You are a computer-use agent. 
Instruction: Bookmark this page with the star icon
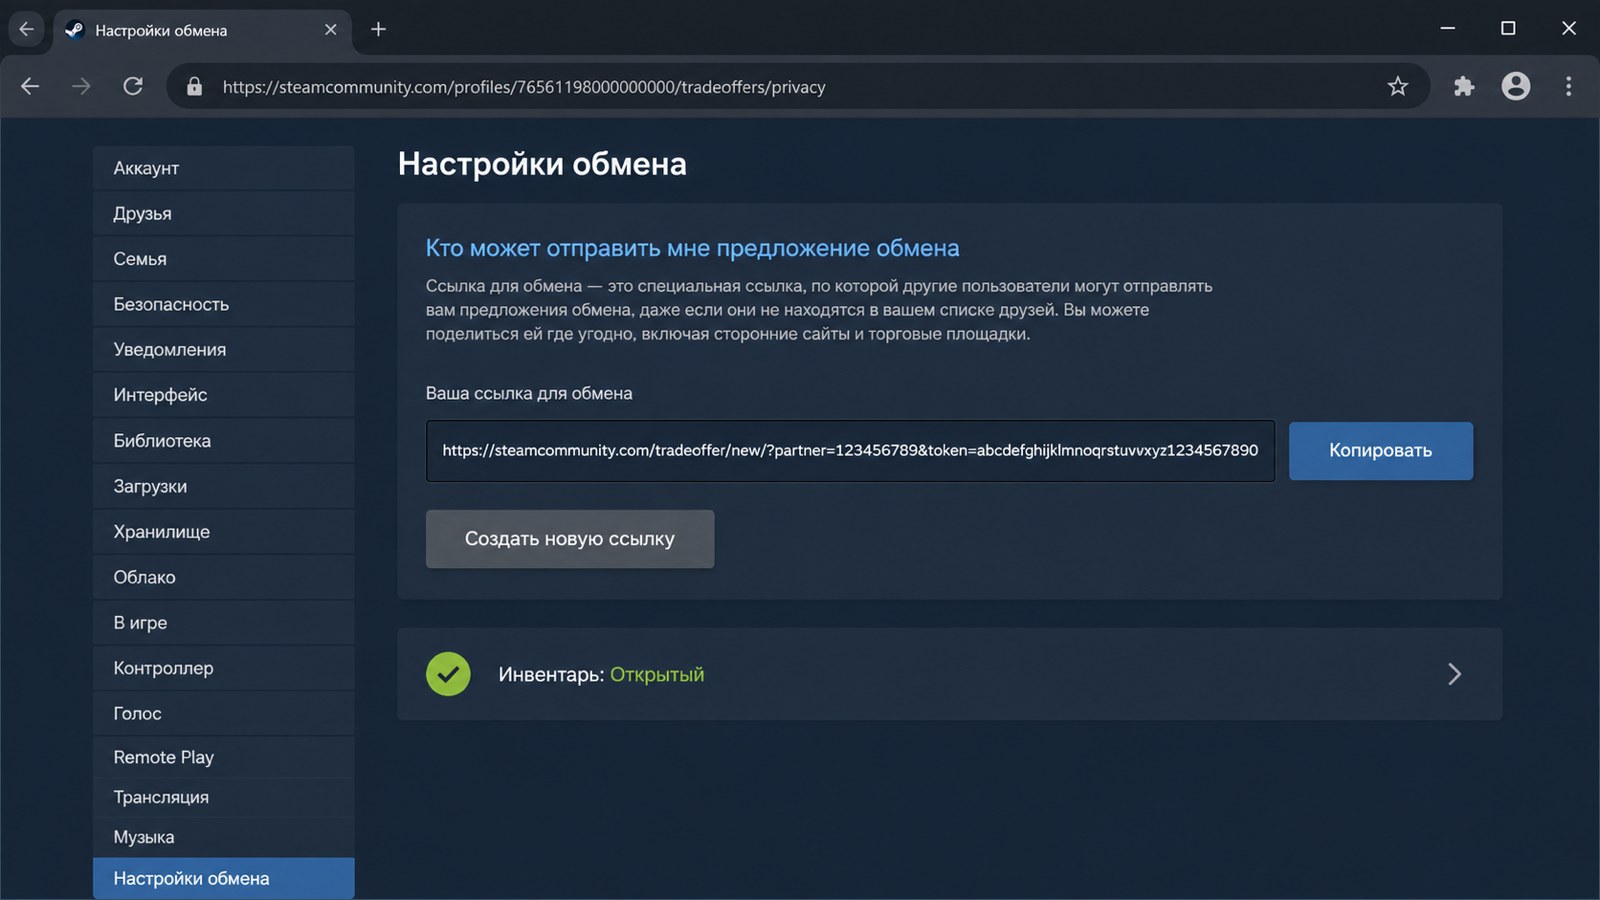(x=1398, y=87)
